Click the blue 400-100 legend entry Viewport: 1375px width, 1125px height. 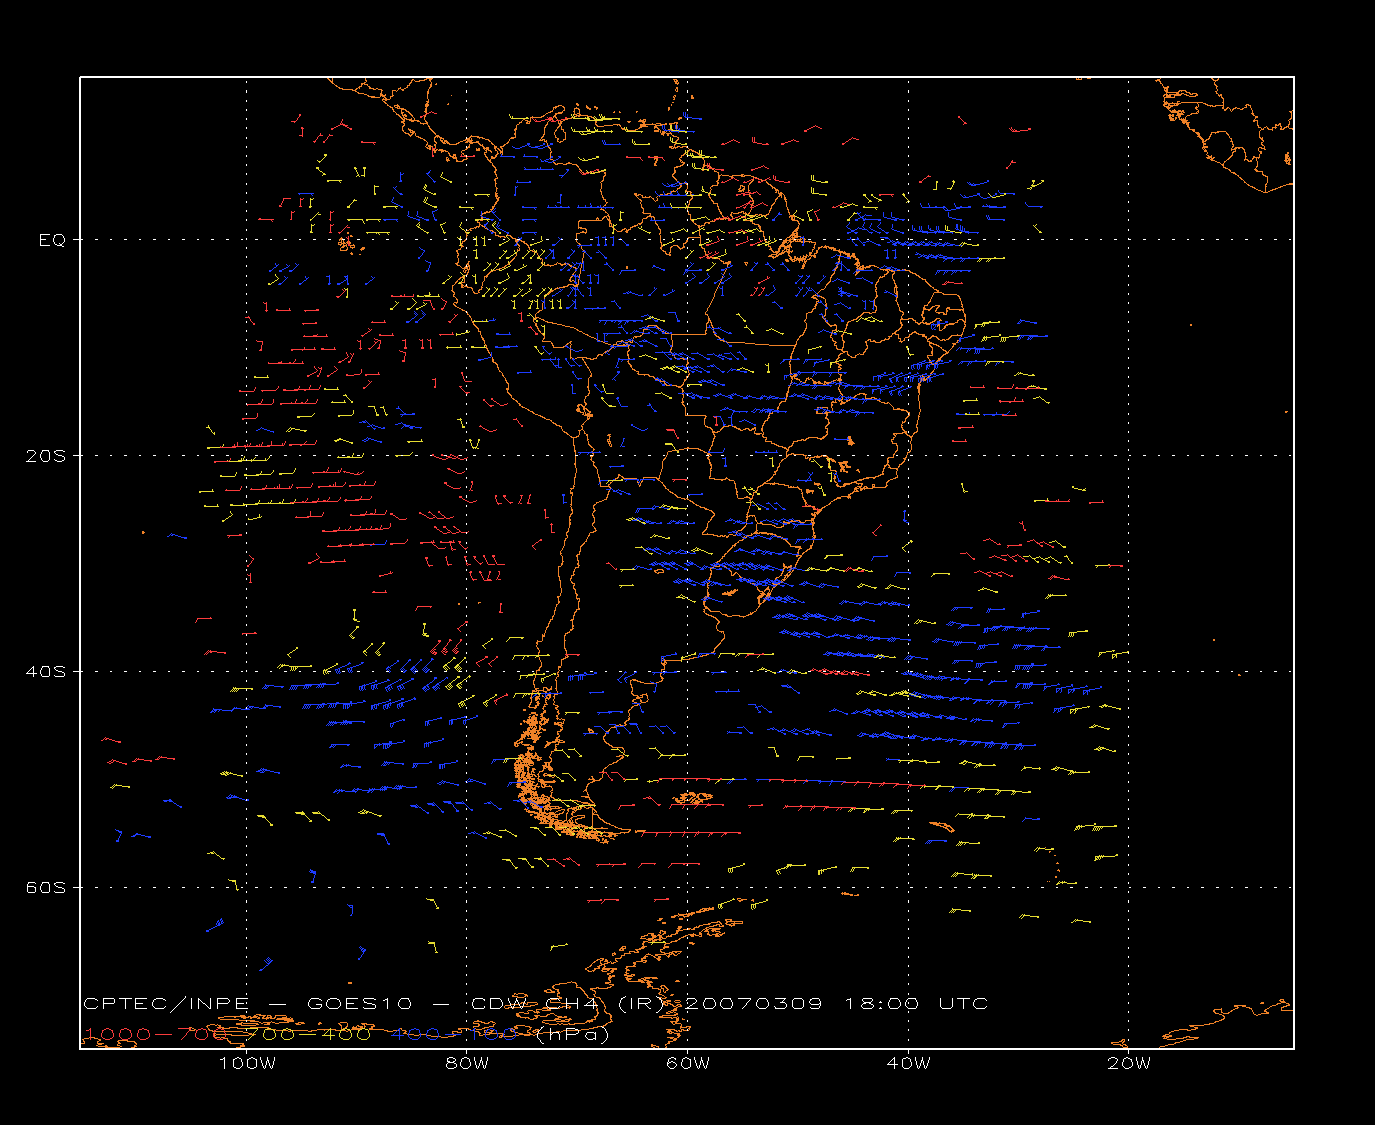(x=455, y=1034)
